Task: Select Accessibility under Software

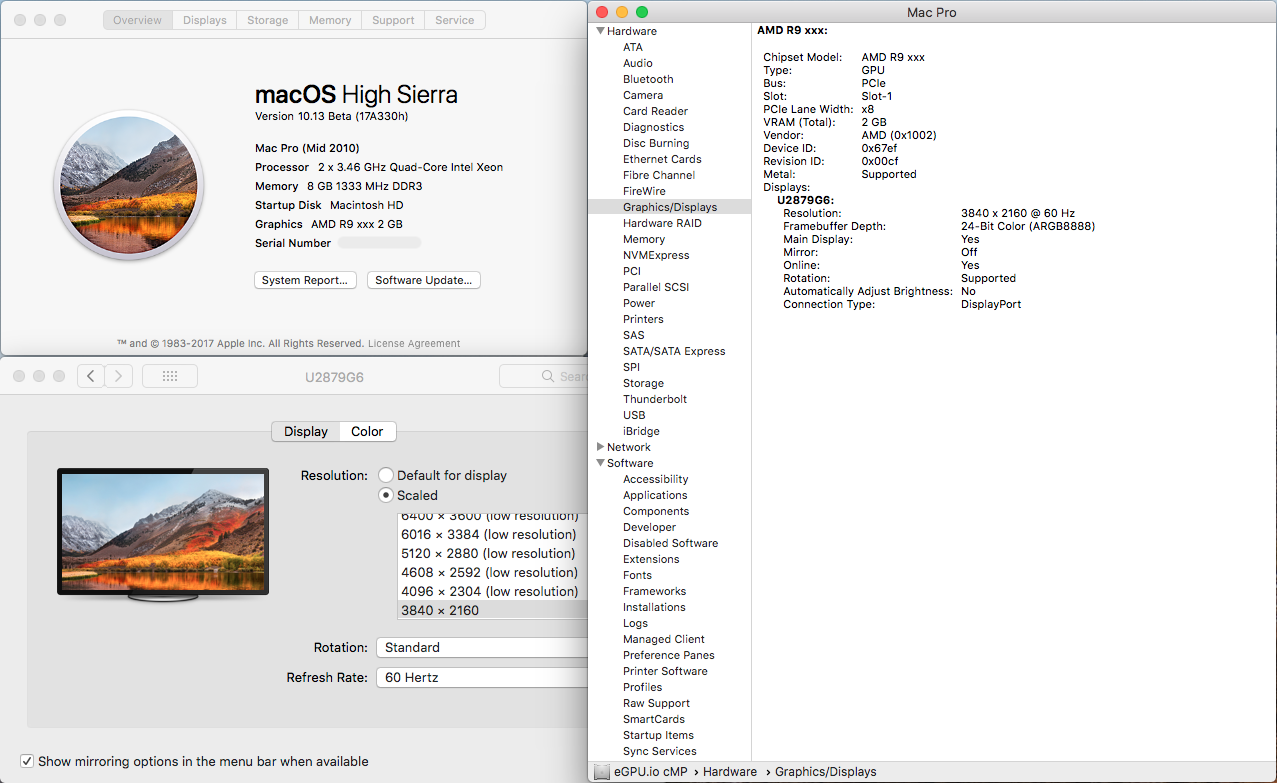Action: [x=655, y=479]
